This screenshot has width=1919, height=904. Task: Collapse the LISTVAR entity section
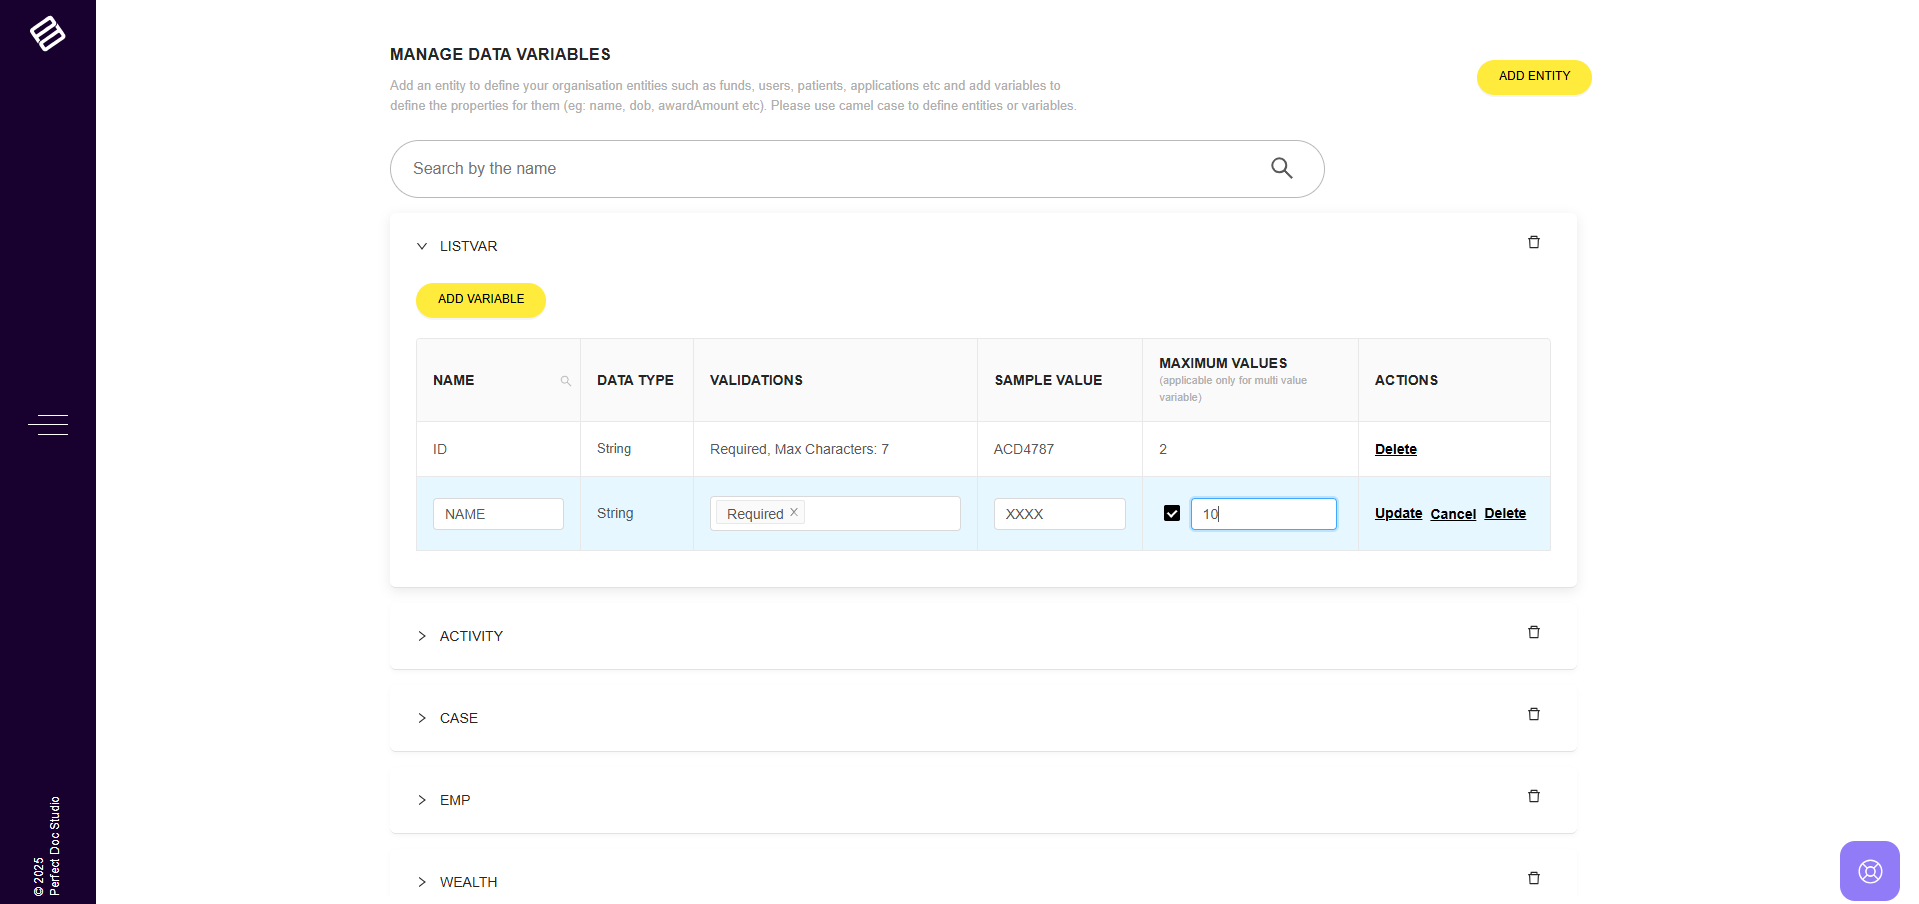[422, 247]
